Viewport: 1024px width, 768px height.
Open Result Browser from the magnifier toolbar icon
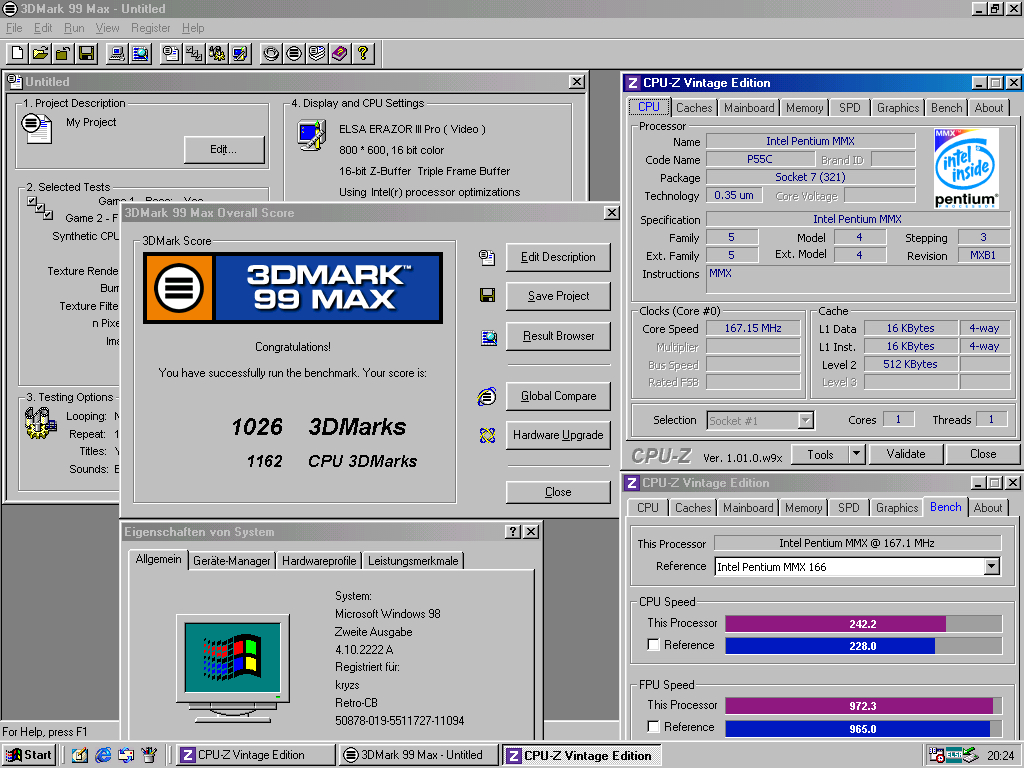140,54
